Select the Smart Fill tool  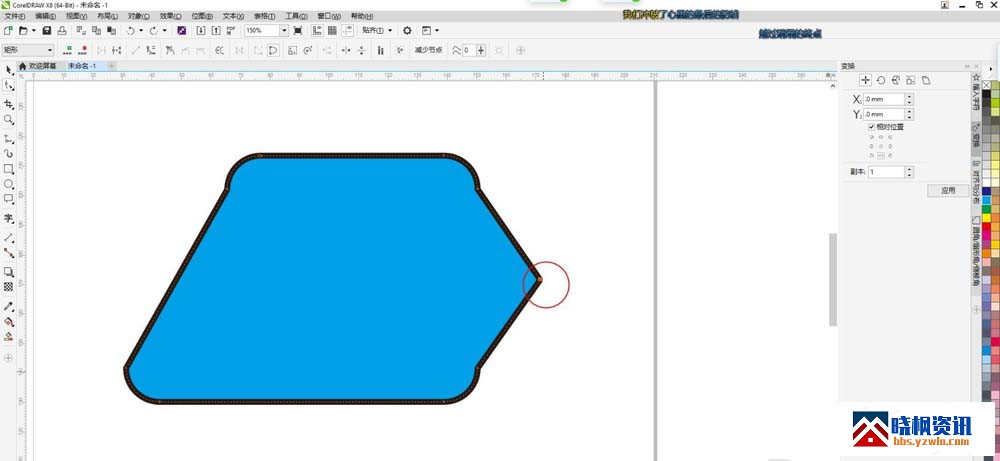click(9, 336)
